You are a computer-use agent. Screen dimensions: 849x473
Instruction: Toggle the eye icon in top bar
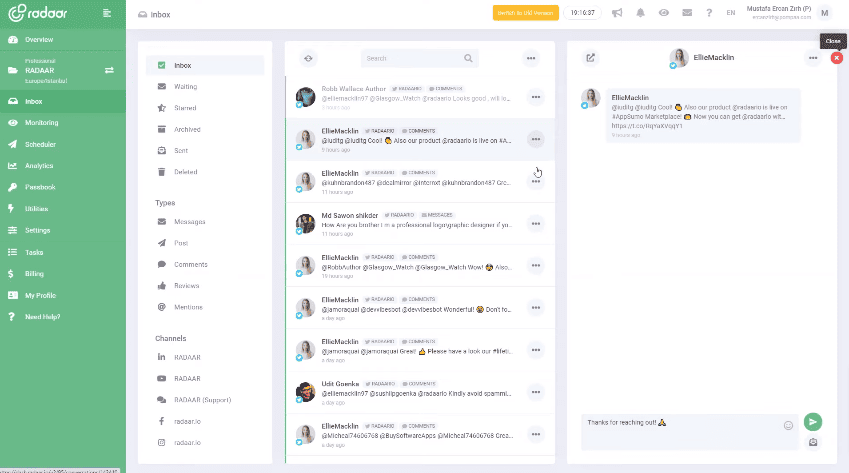coord(663,13)
